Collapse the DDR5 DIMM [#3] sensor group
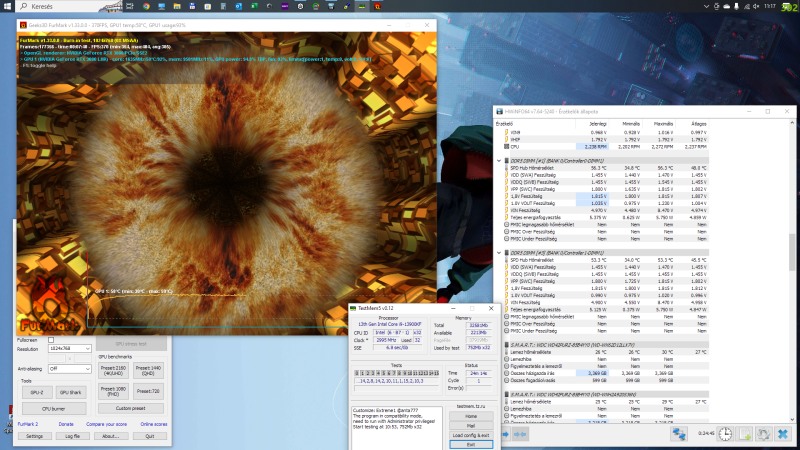The height and width of the screenshot is (450, 800). click(499, 253)
